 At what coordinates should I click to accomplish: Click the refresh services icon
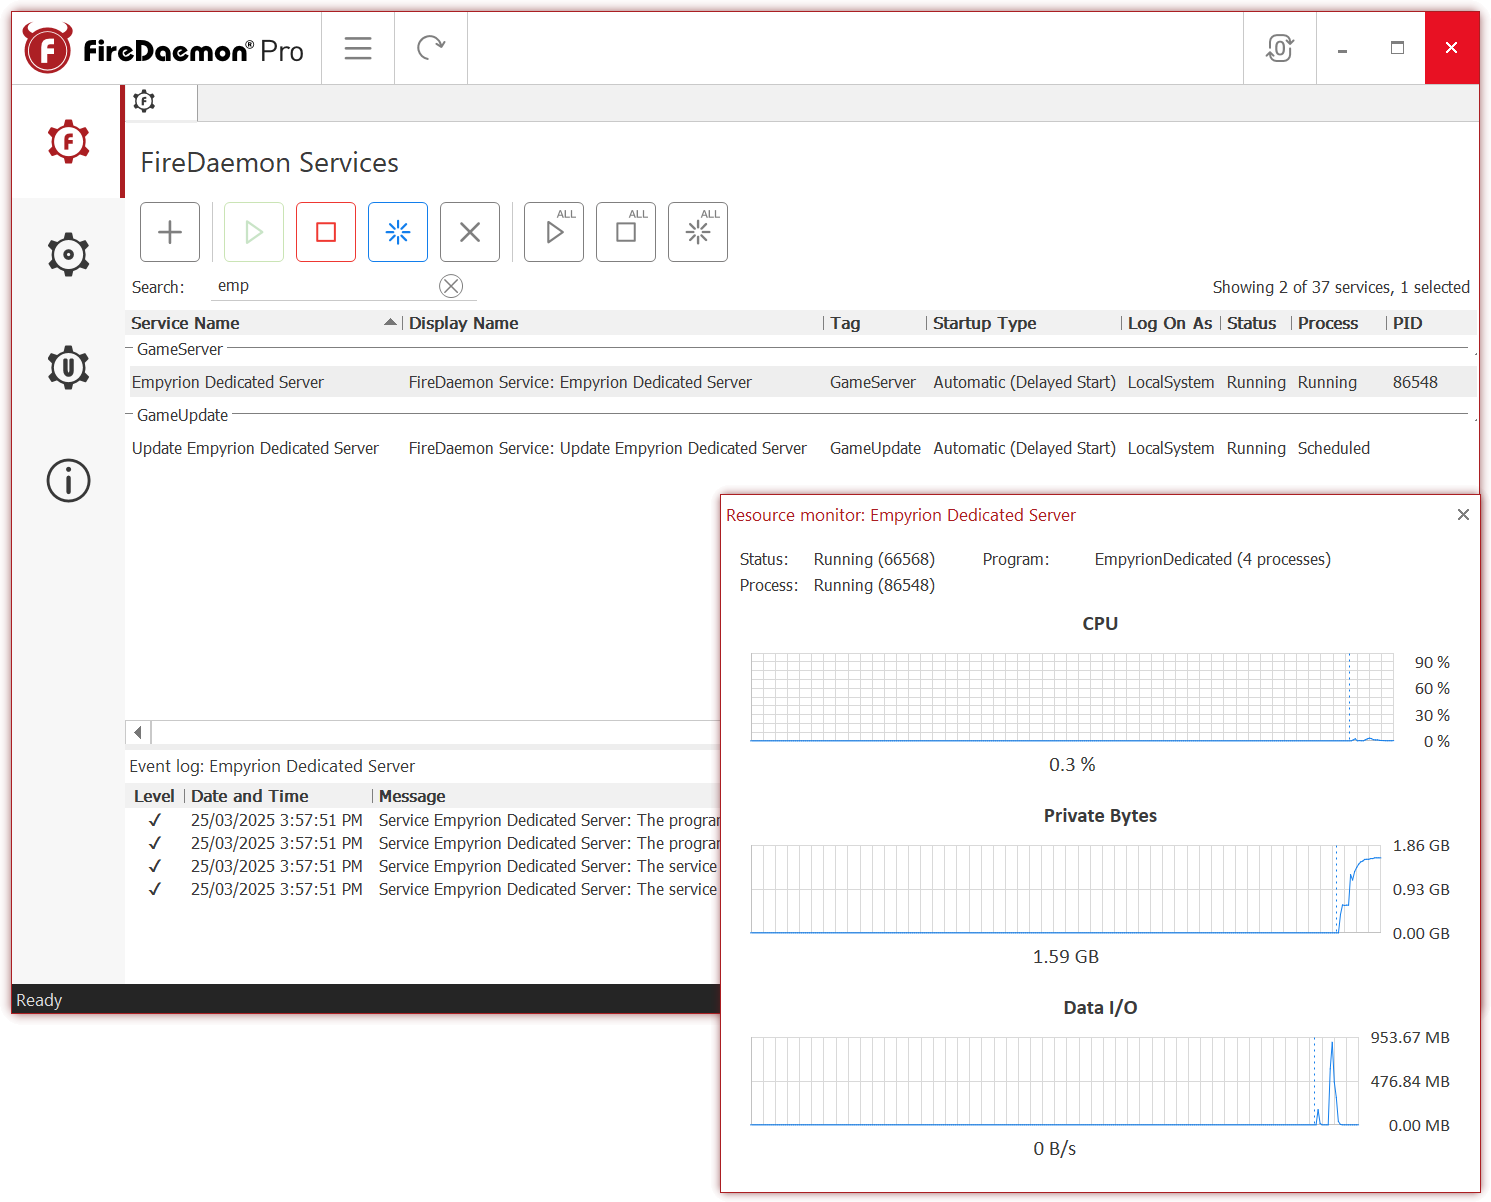point(431,48)
